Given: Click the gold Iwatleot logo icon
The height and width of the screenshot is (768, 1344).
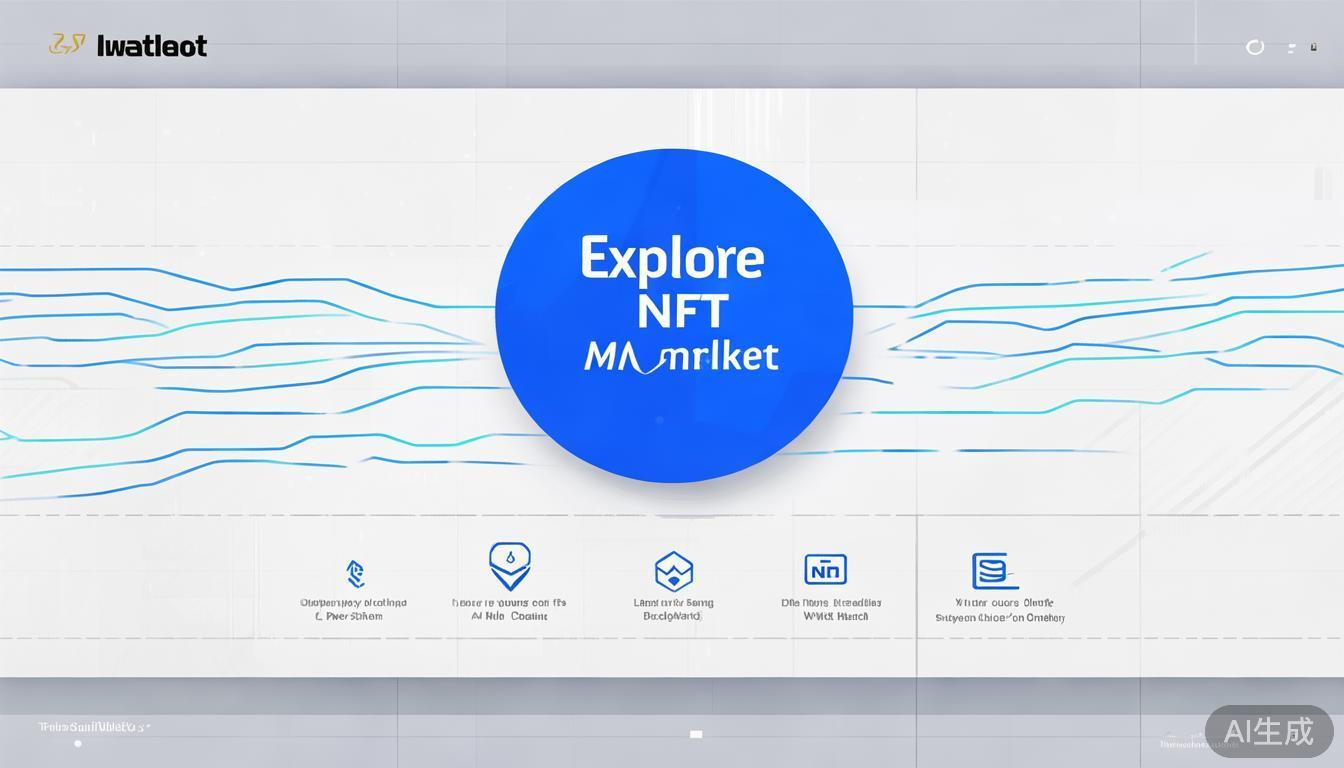Looking at the screenshot, I should (66, 45).
